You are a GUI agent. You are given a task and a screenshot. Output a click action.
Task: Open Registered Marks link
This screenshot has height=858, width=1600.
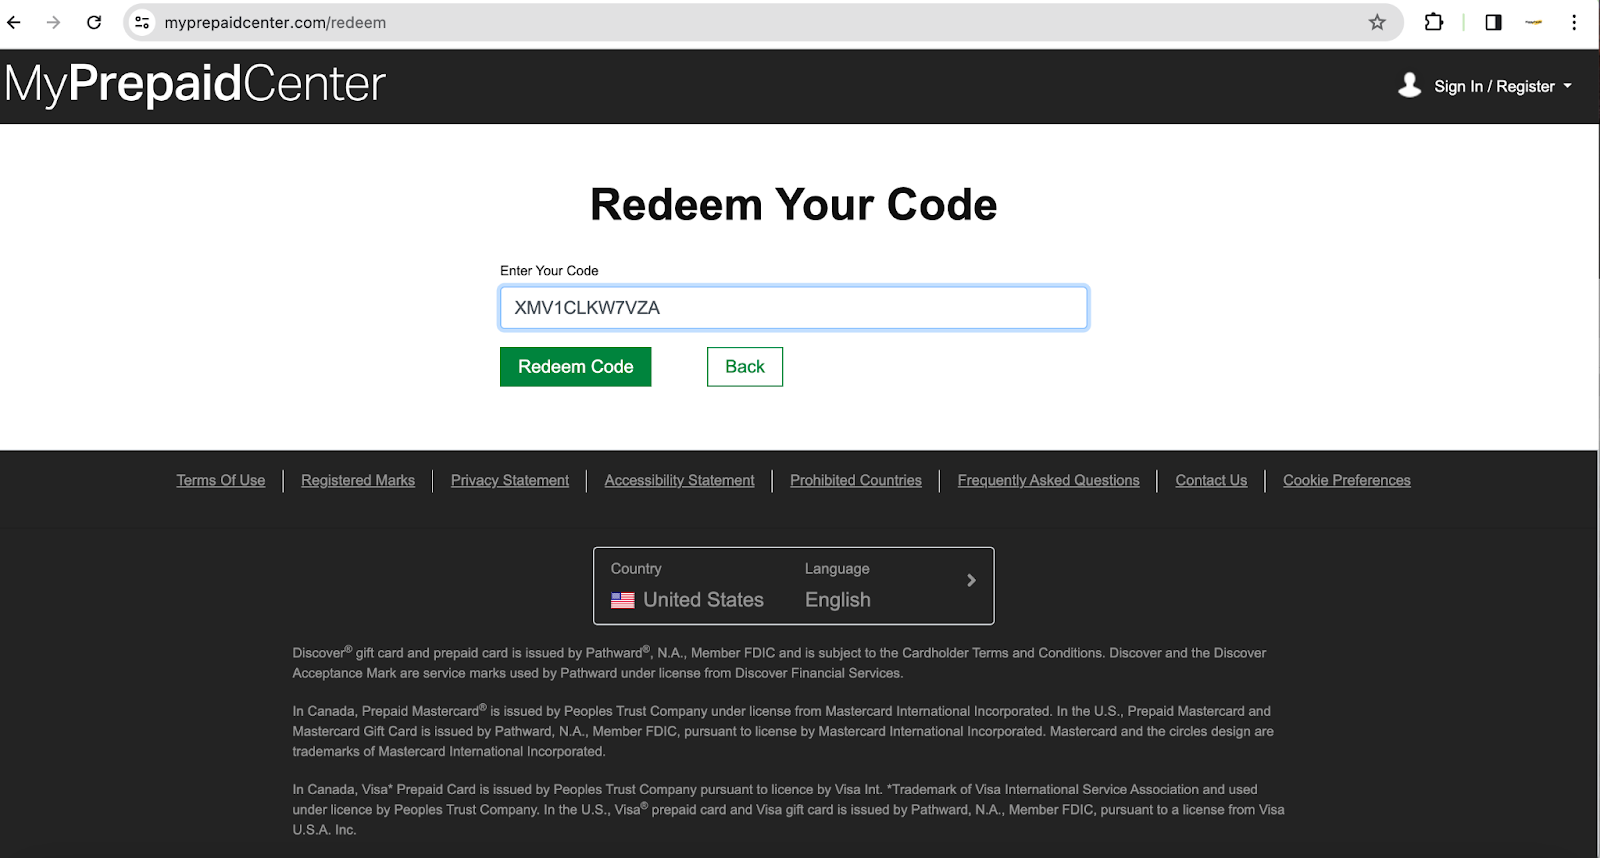point(358,481)
